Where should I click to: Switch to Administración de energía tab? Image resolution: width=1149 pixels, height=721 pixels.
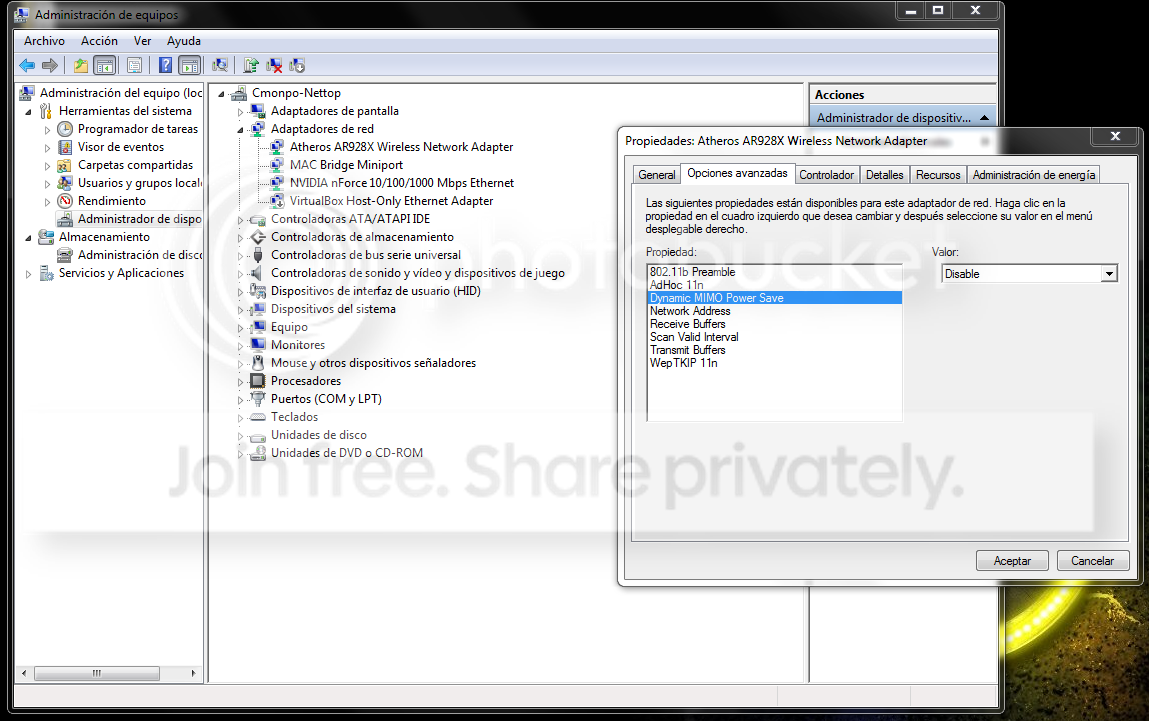(1034, 175)
